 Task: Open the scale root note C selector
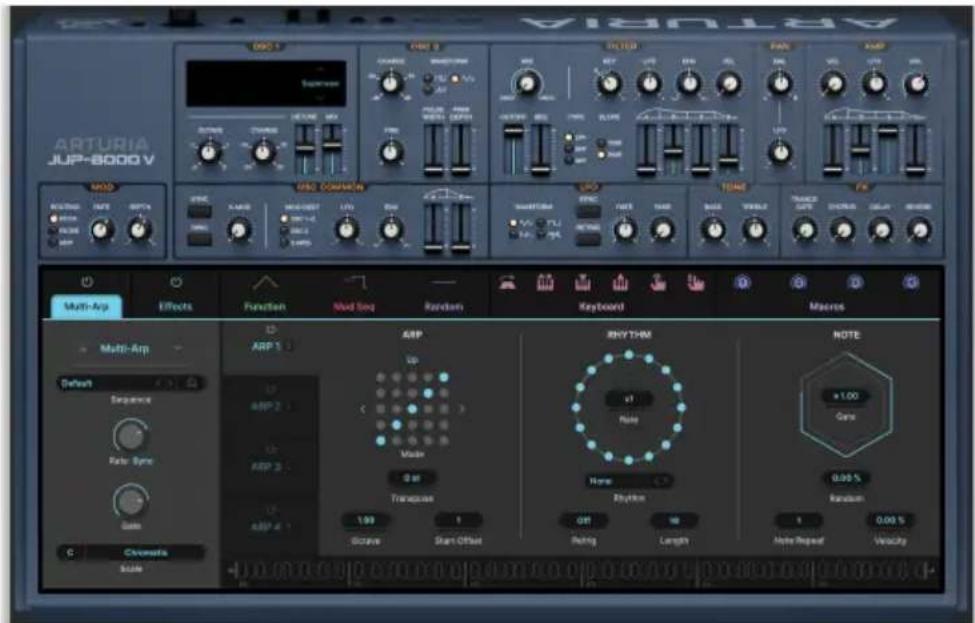click(70, 552)
